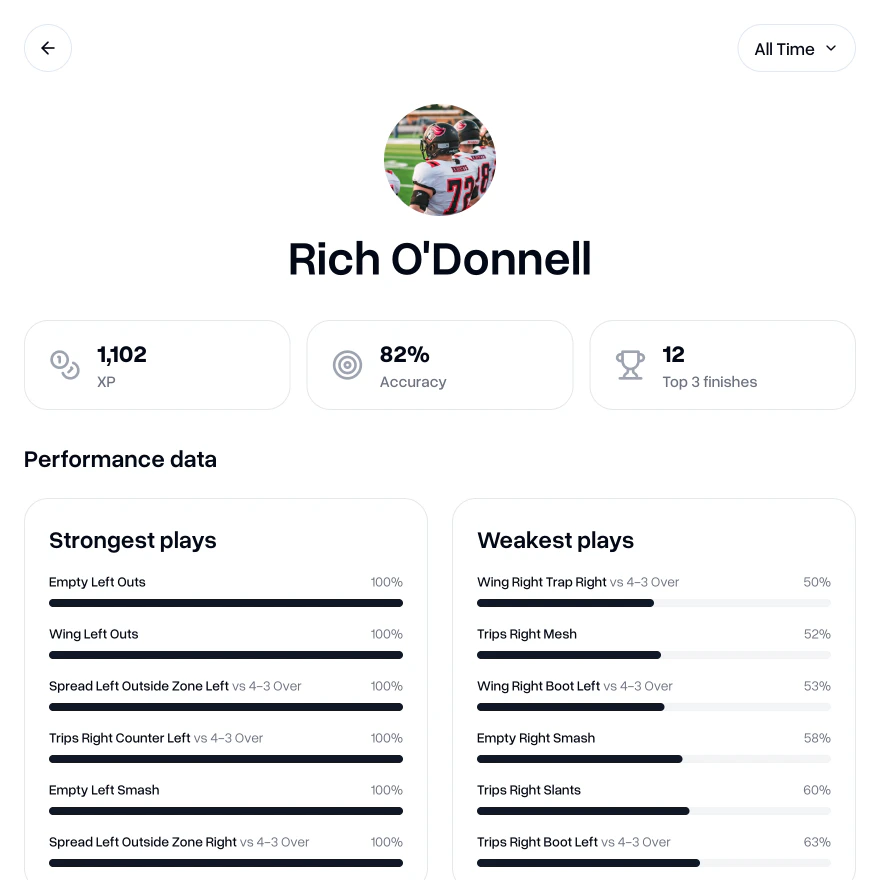This screenshot has width=880, height=880.
Task: Click the Trips Right Mesh progress bar
Action: [654, 655]
